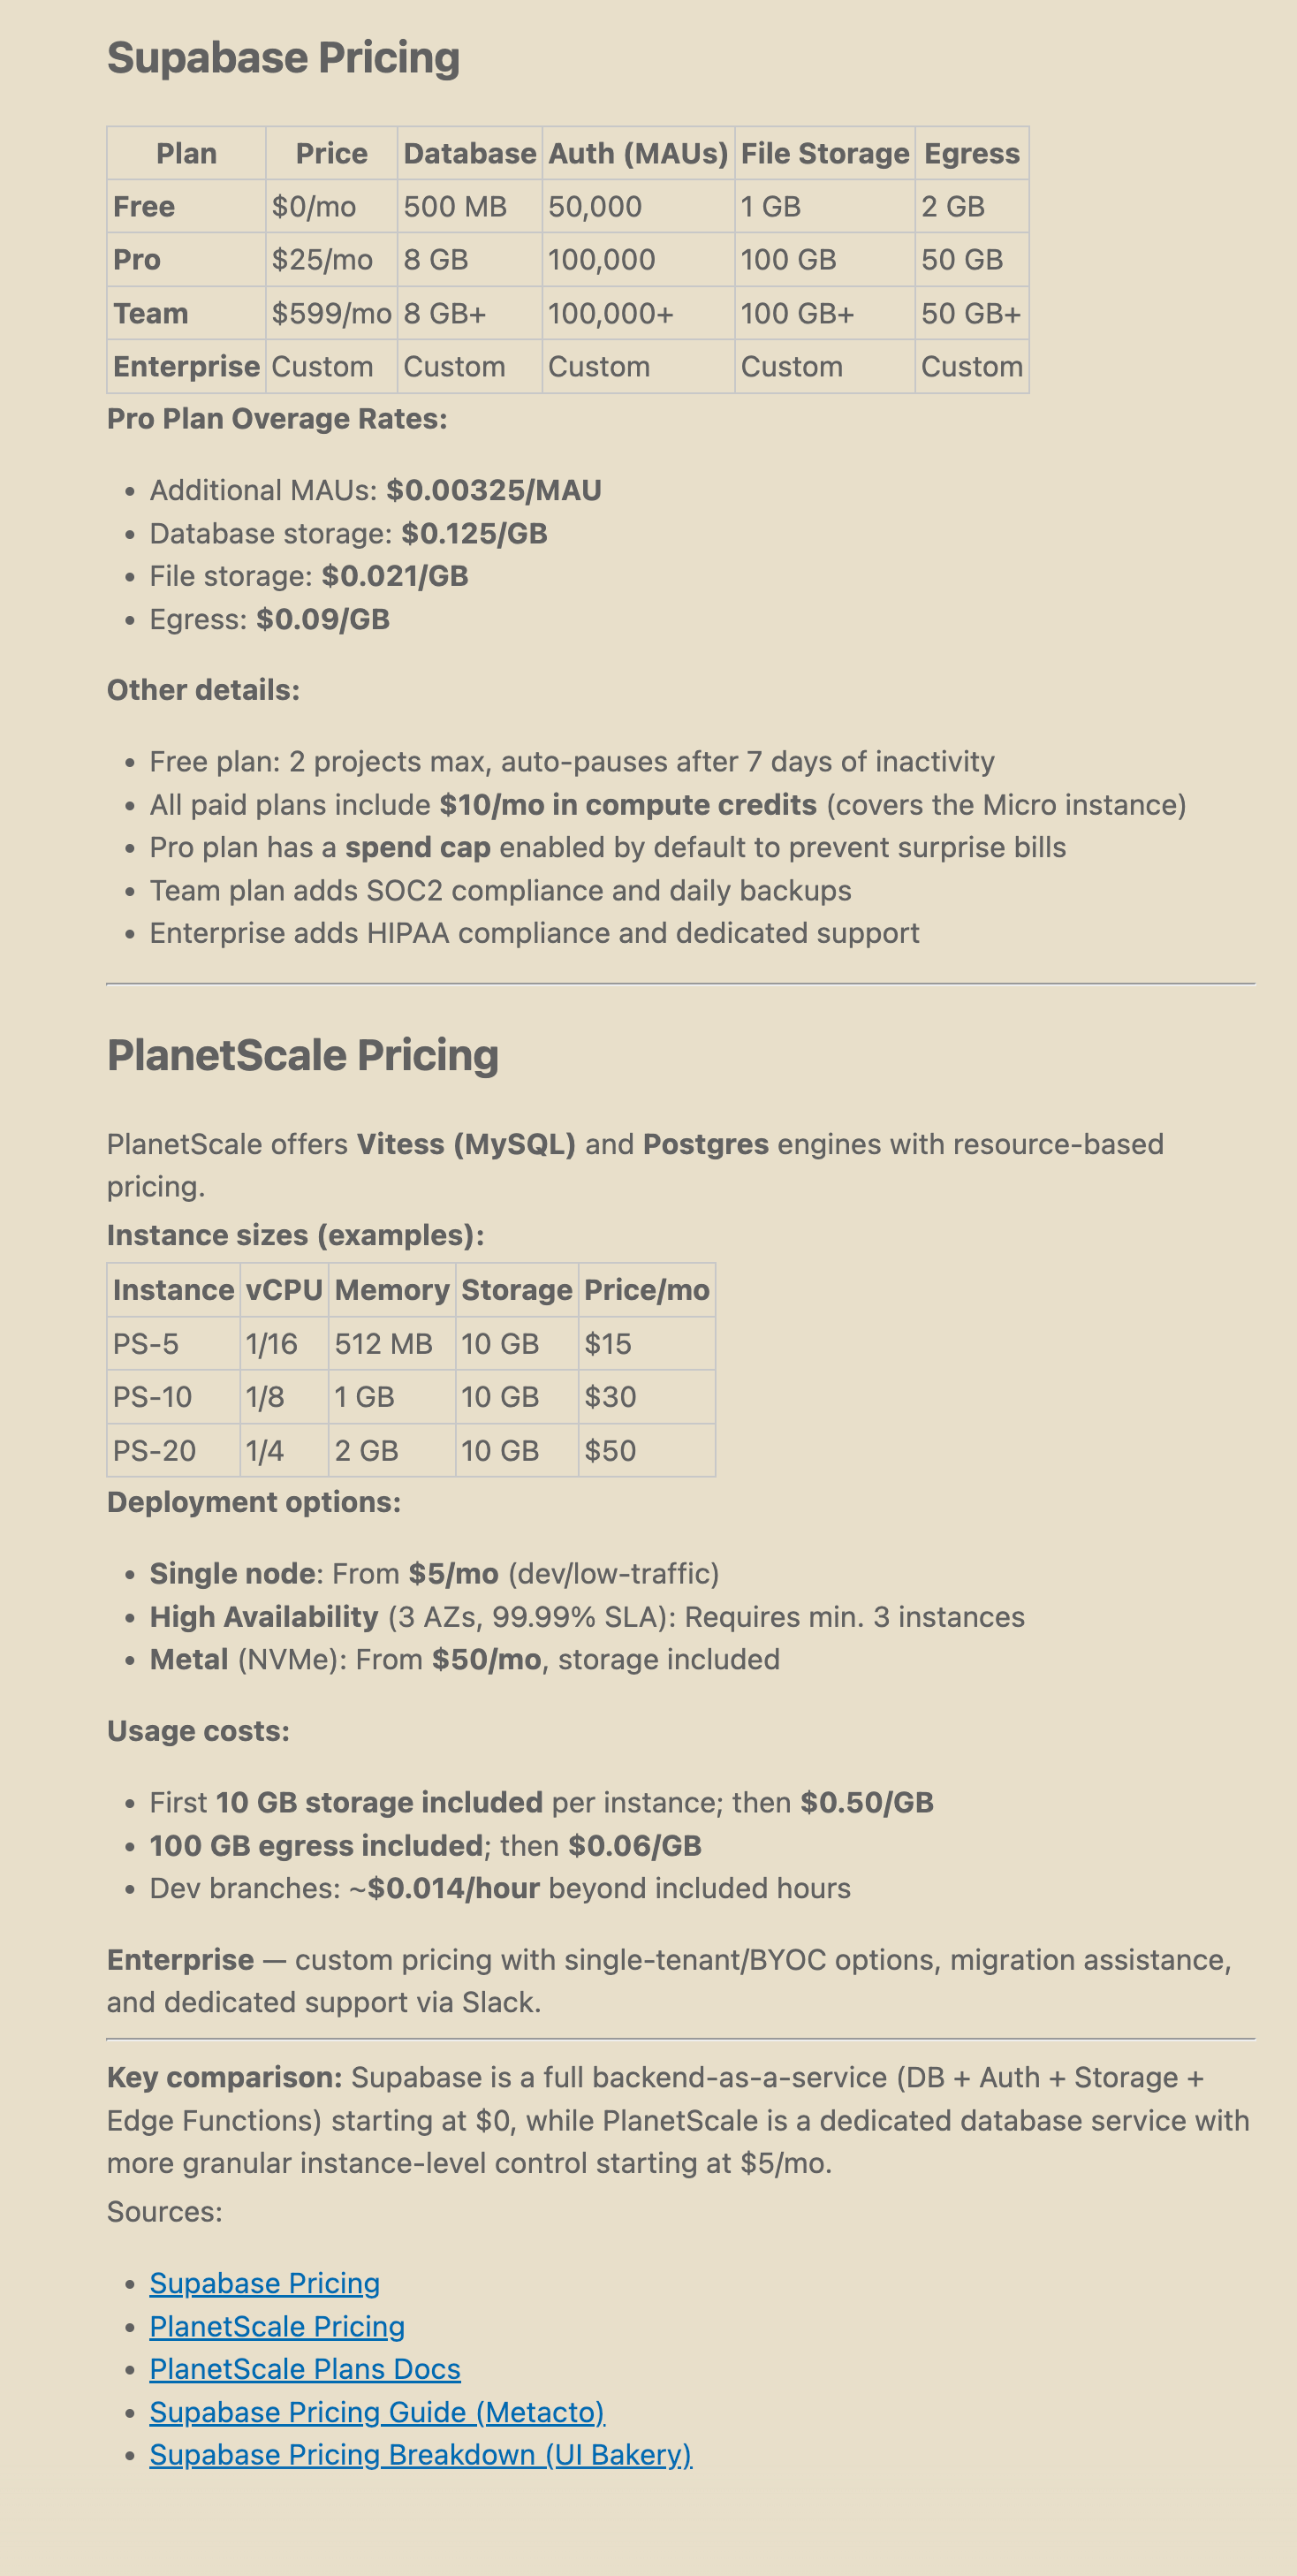Click the bold $0.00325/MAU overage rate
This screenshot has height=2576, width=1297.
(x=494, y=490)
